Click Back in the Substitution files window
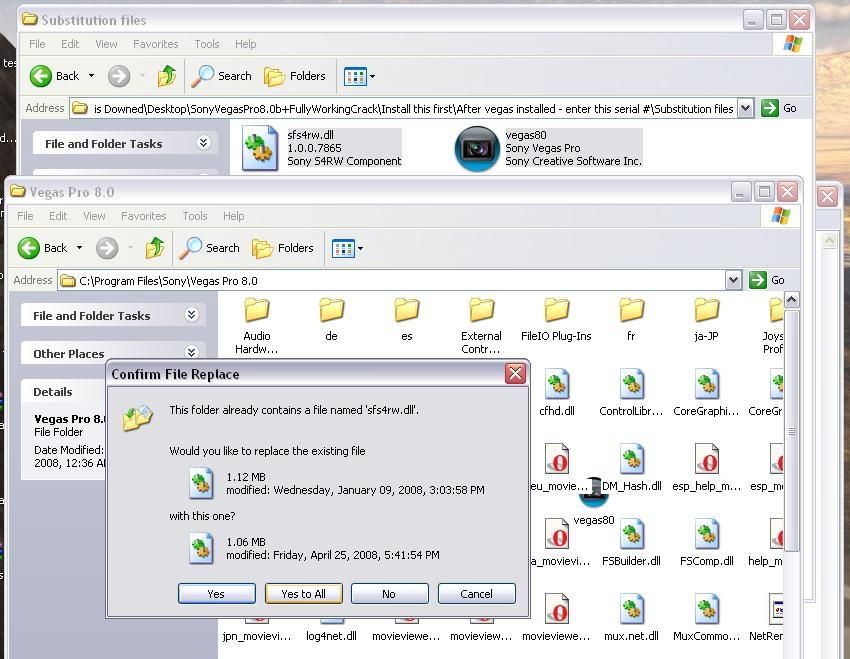850x659 pixels. coord(54,76)
